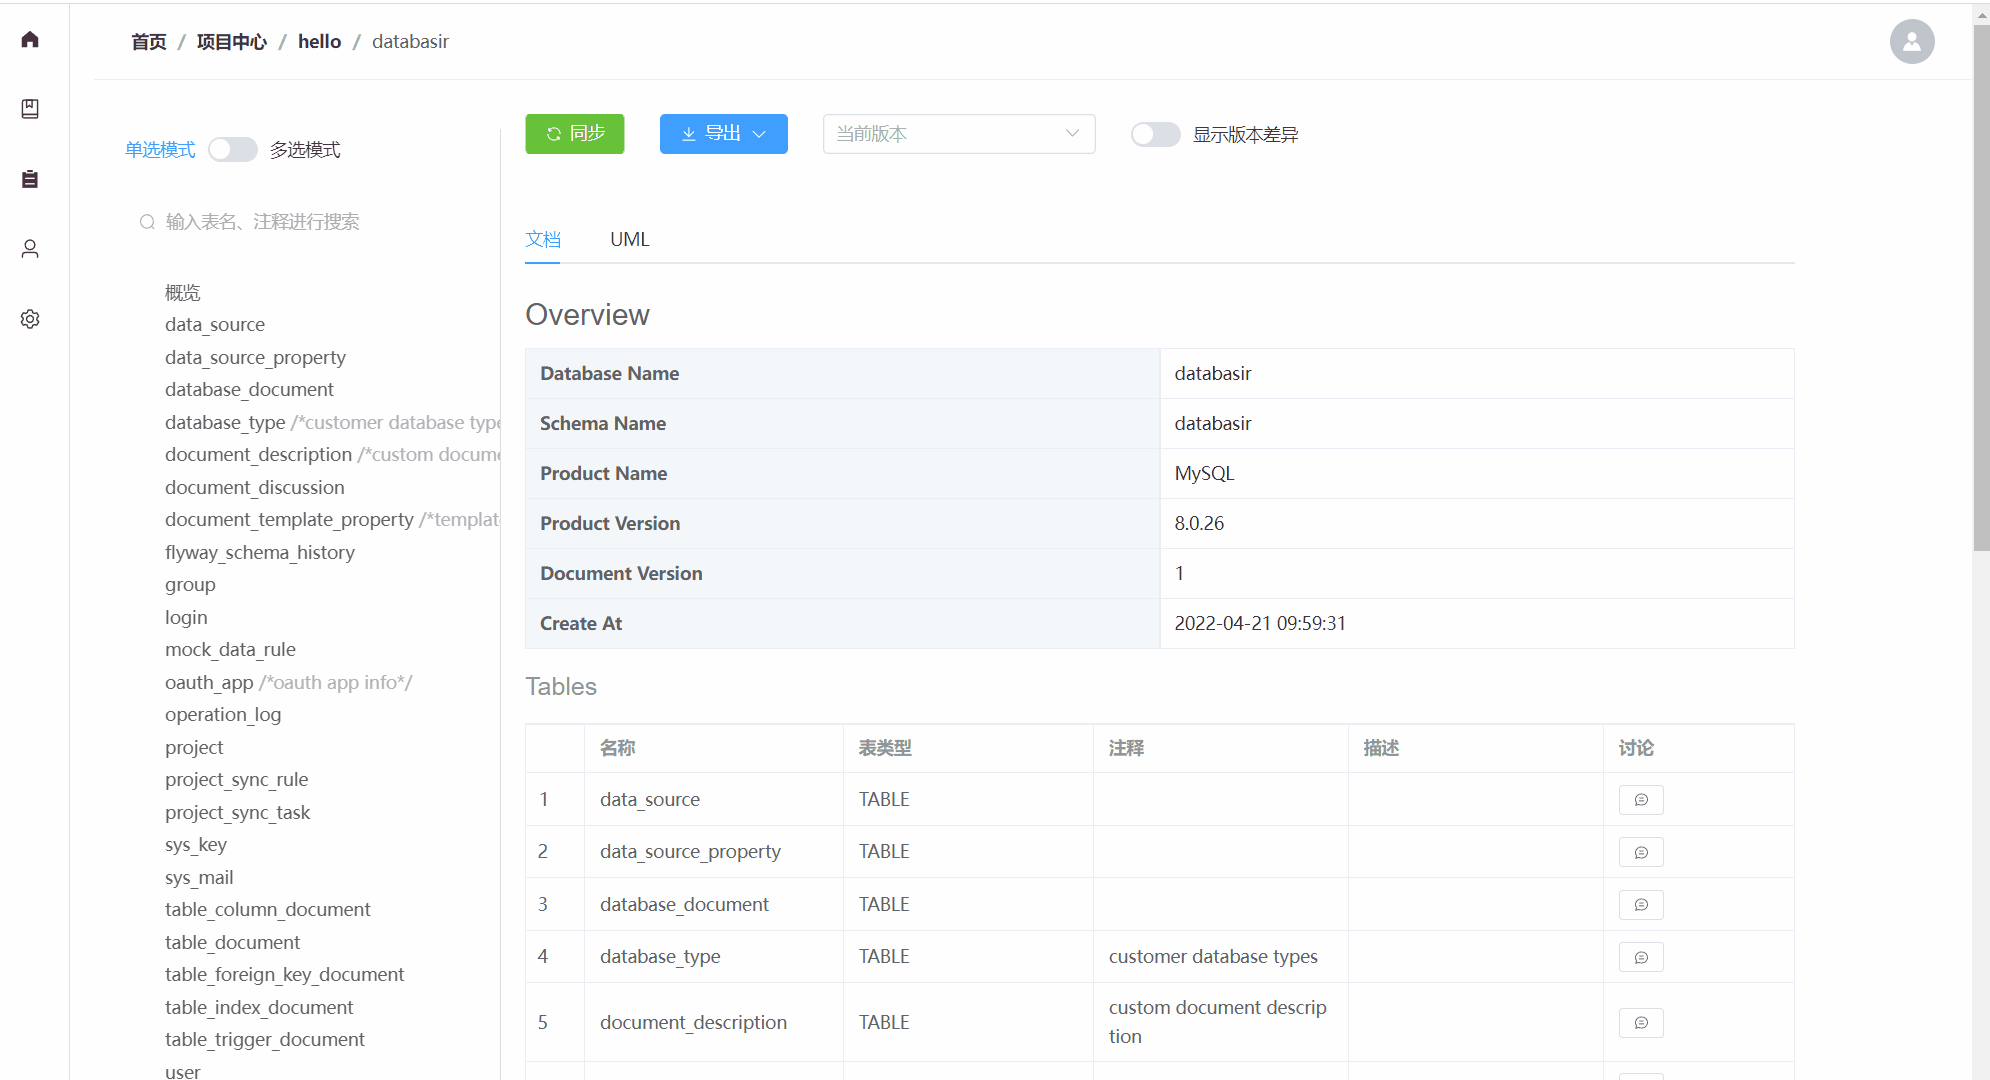Open discussion icon for data_source row
The image size is (1990, 1080).
coord(1640,800)
